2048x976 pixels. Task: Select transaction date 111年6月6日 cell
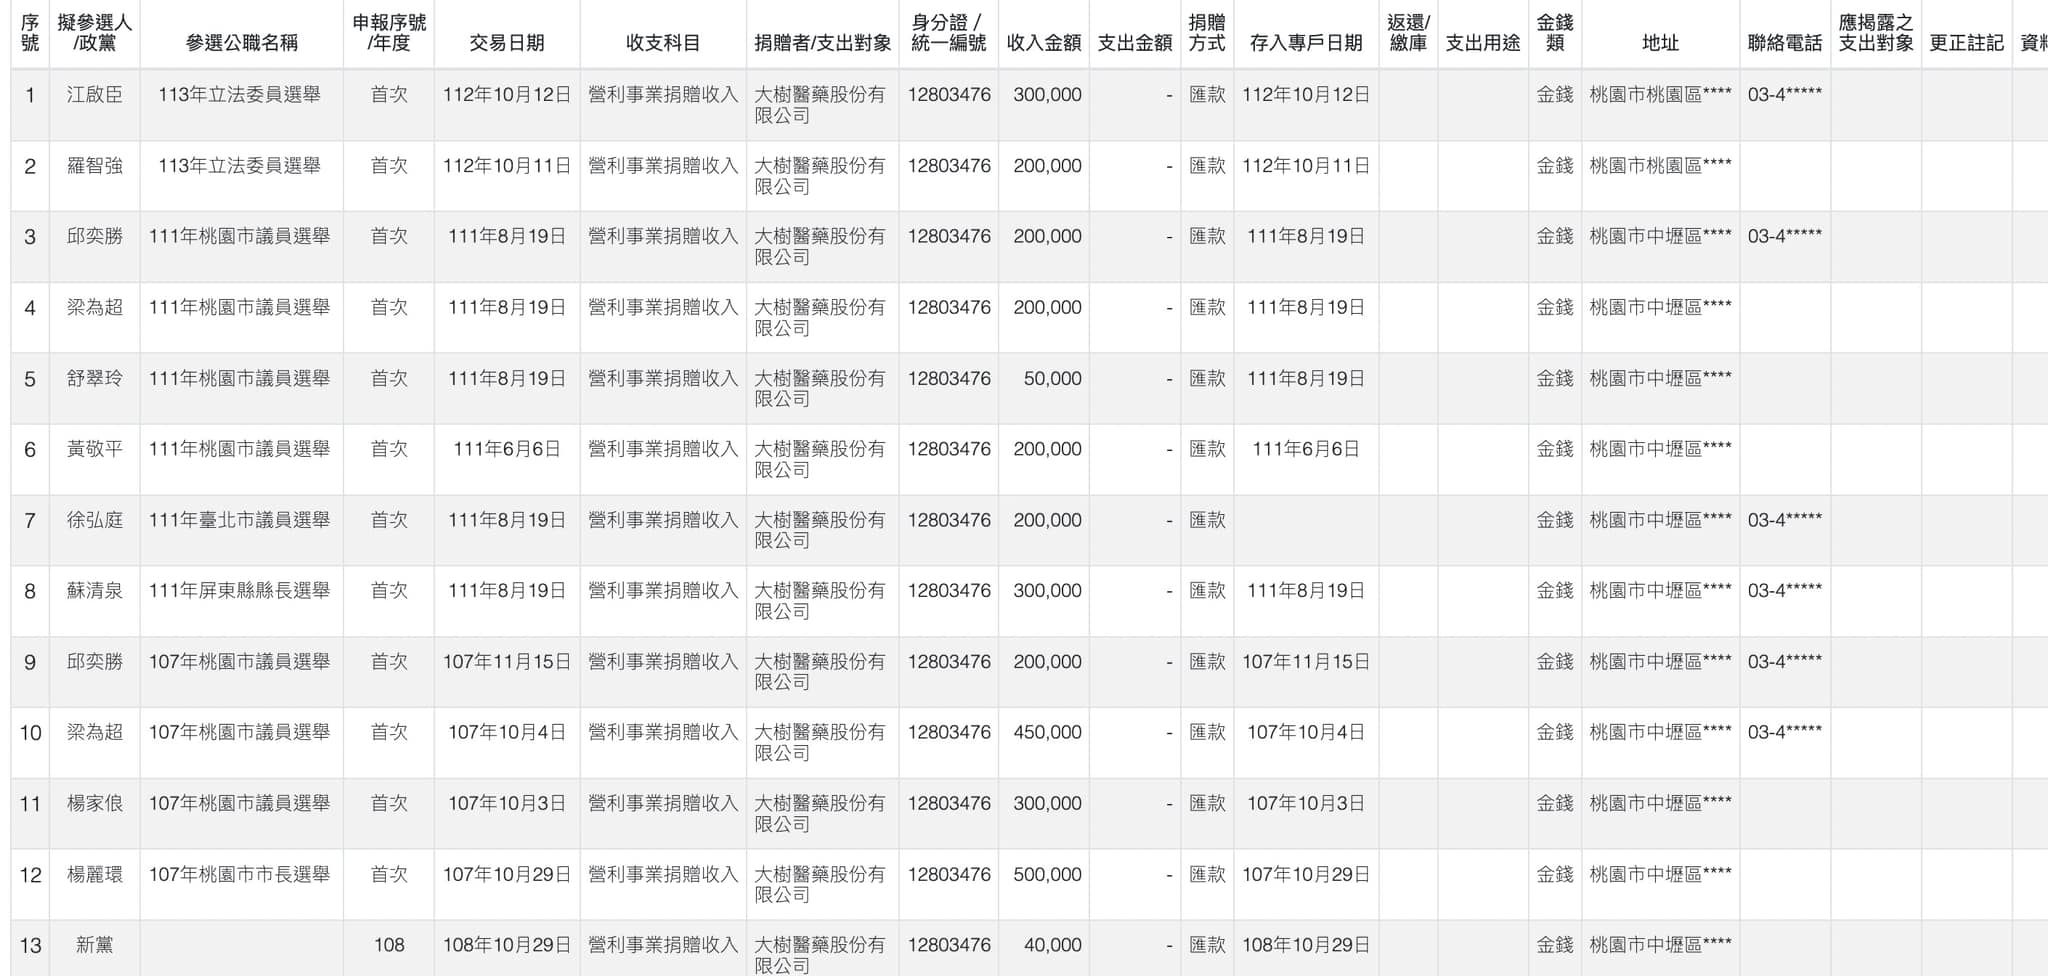click(x=506, y=449)
